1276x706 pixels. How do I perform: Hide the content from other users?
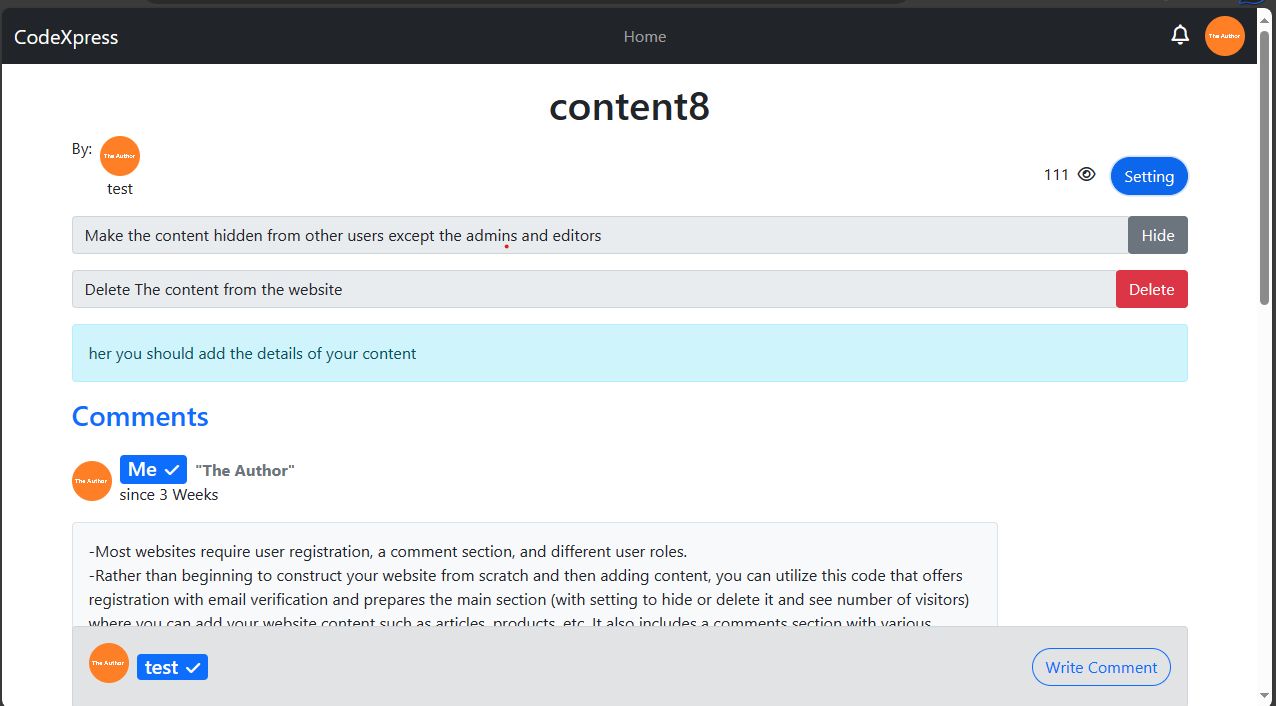coord(1157,235)
